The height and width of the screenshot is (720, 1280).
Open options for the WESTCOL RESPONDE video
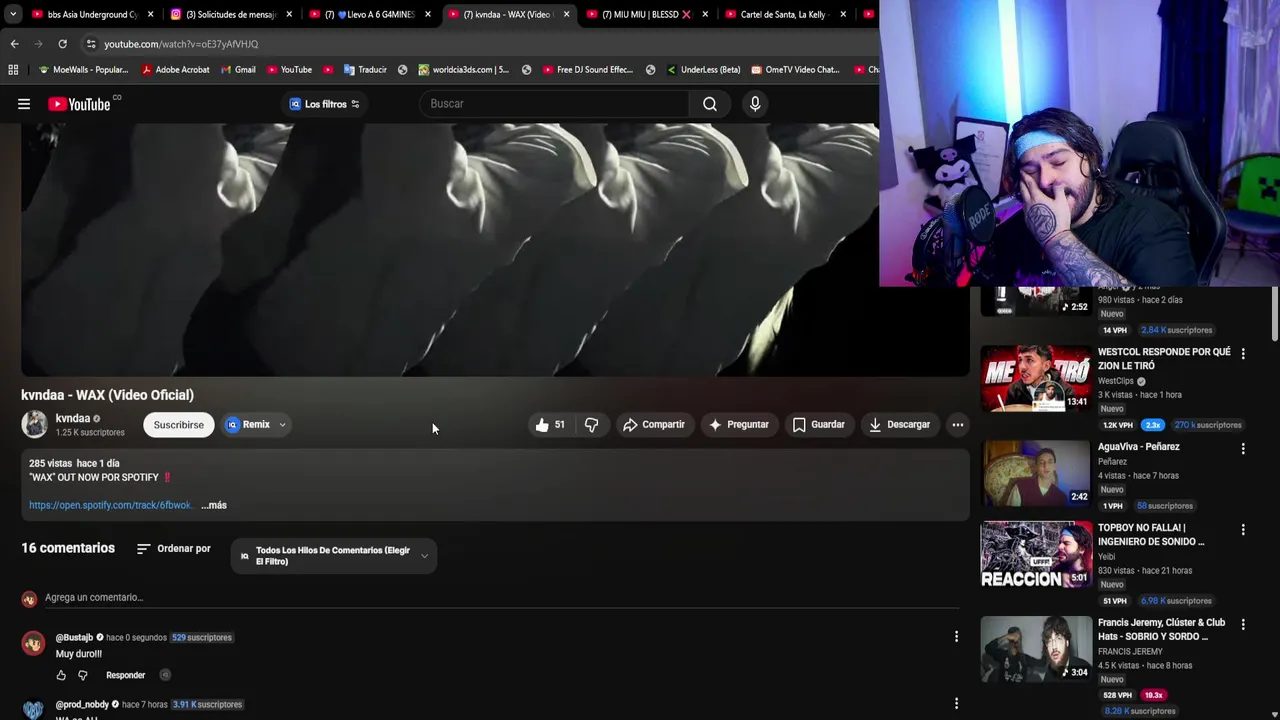click(x=1243, y=354)
